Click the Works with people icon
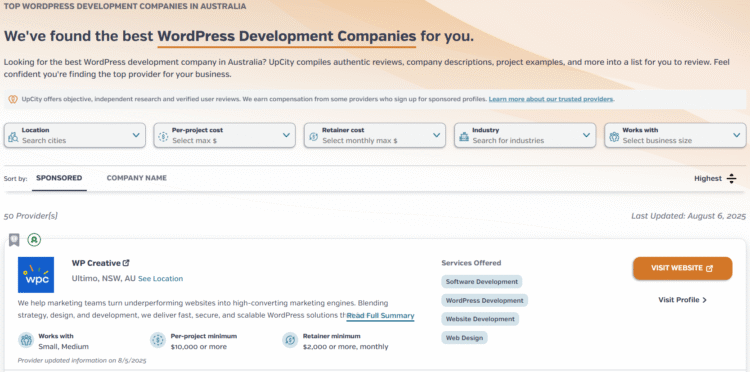Image resolution: width=750 pixels, height=372 pixels. click(614, 136)
